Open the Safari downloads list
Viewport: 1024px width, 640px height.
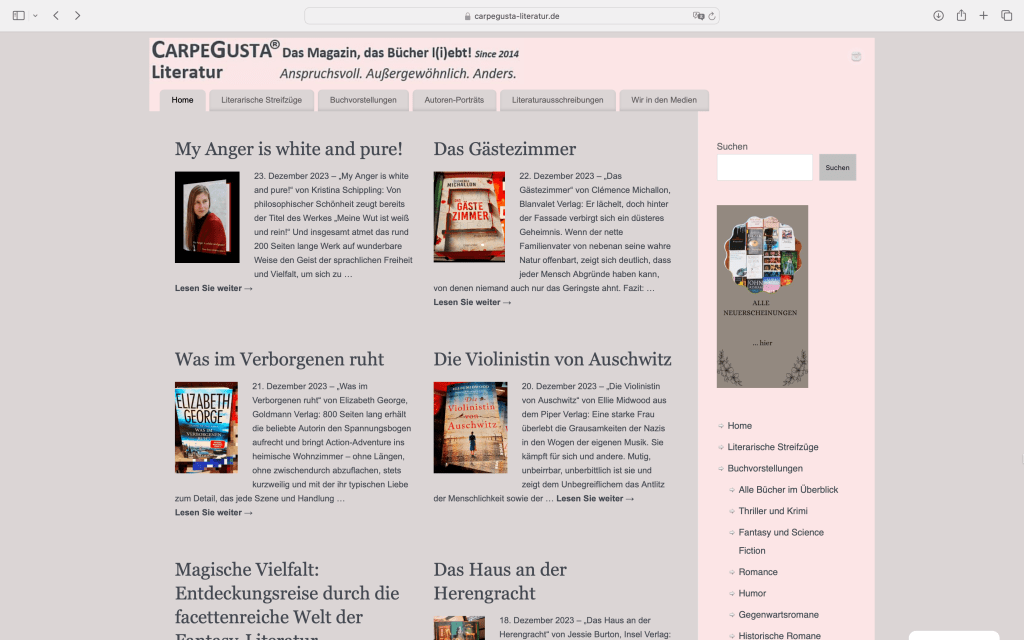[x=938, y=15]
